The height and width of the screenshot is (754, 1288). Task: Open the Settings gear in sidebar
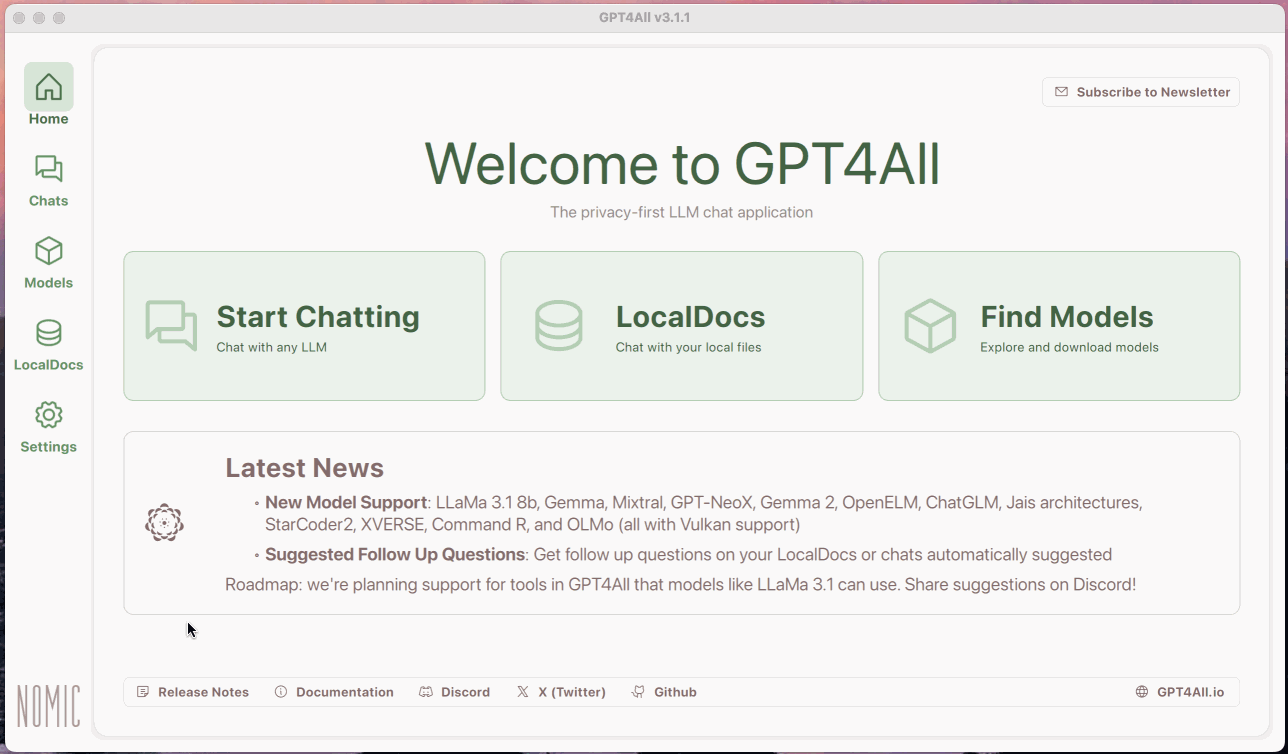pyautogui.click(x=49, y=414)
